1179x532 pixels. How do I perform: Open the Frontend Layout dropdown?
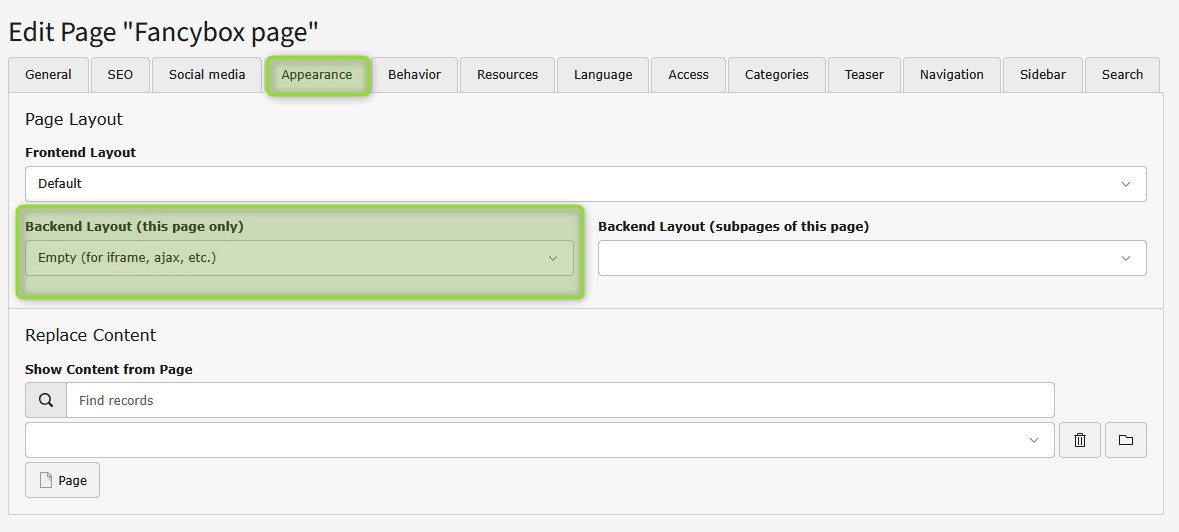(585, 184)
